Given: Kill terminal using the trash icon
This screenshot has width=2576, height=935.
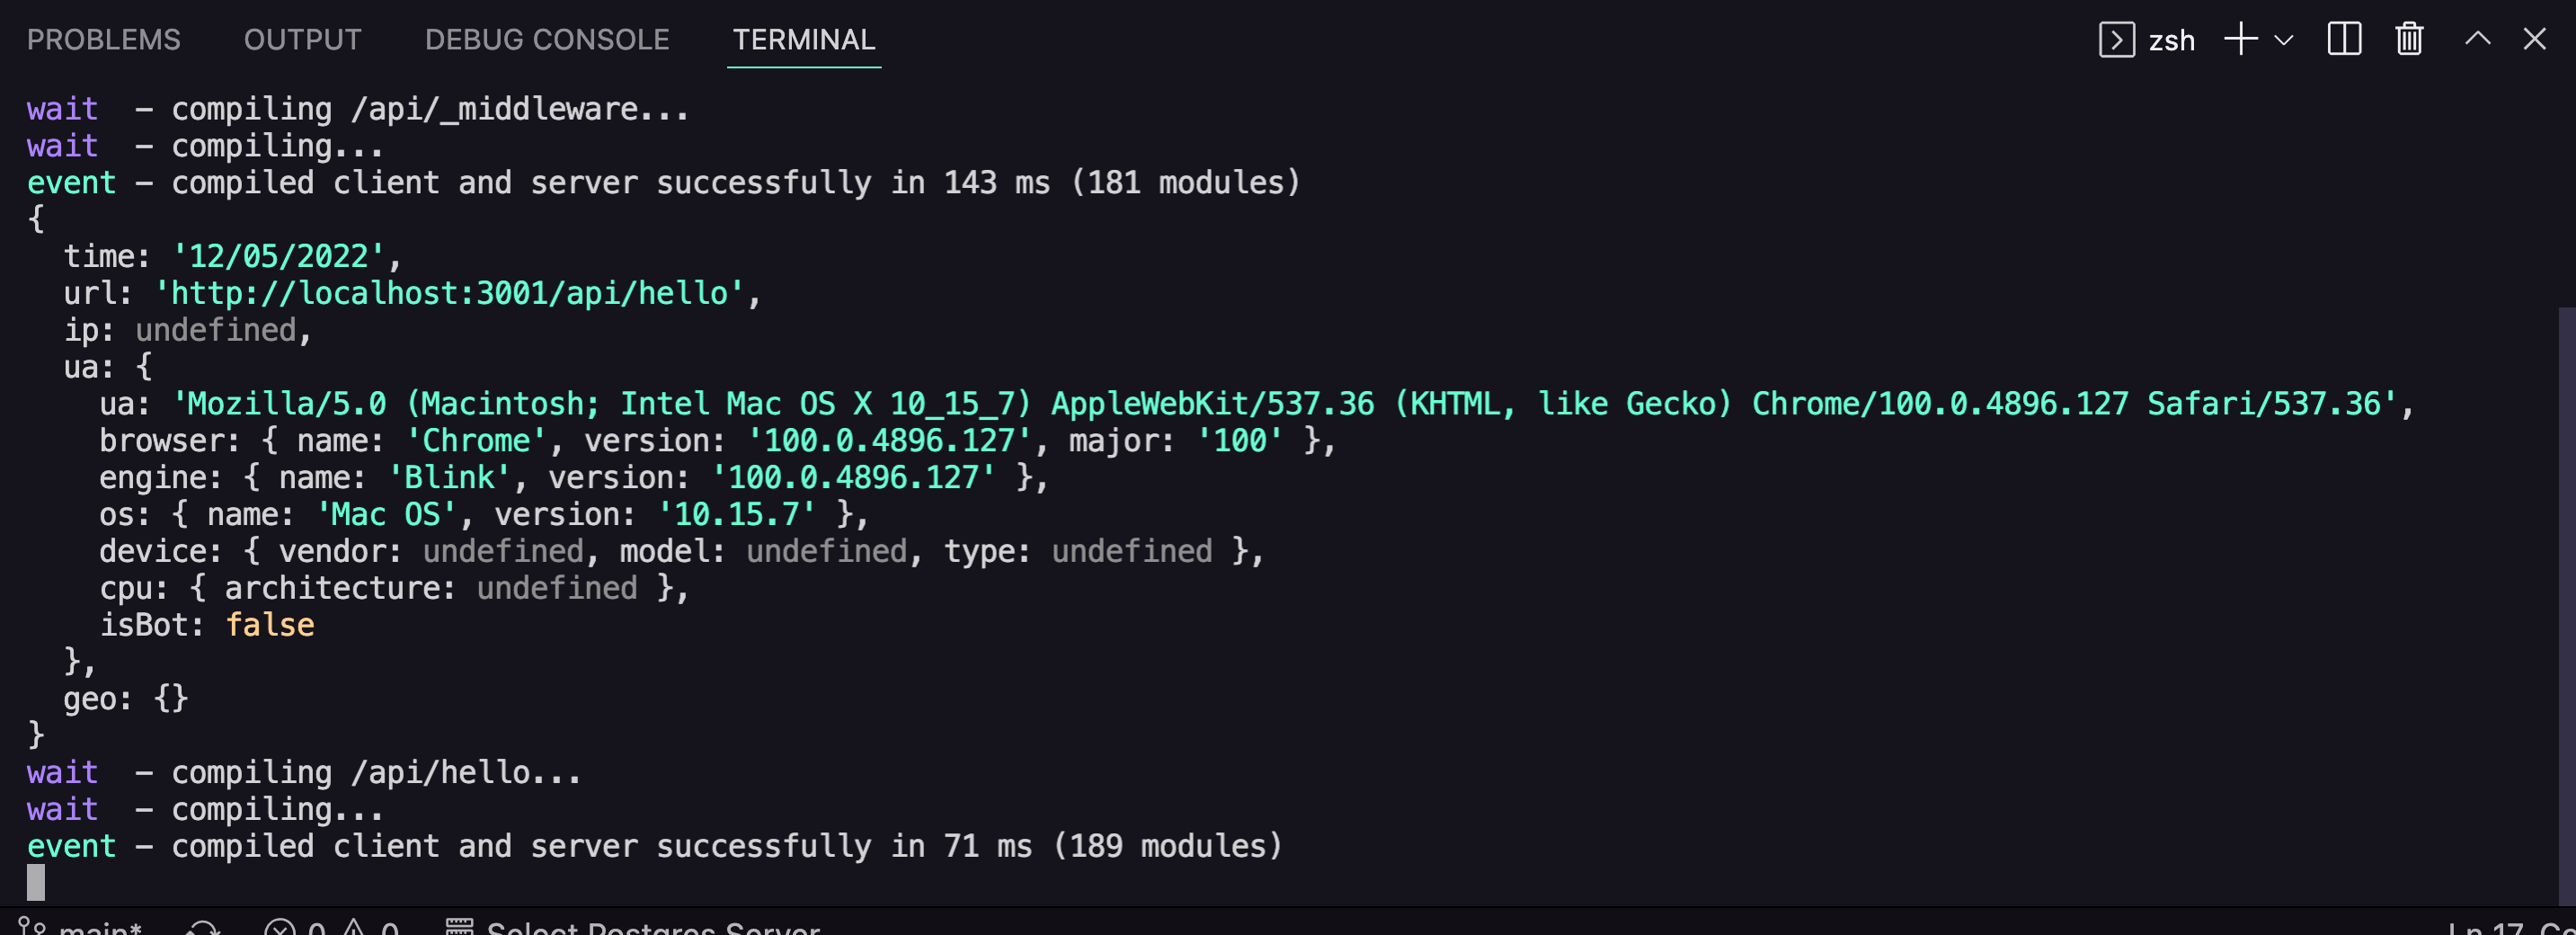Looking at the screenshot, I should tap(2409, 40).
